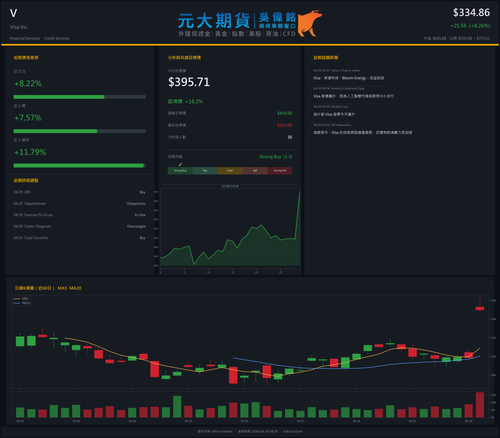Click the green one-month area chart
500x438 pixels.
pos(230,230)
